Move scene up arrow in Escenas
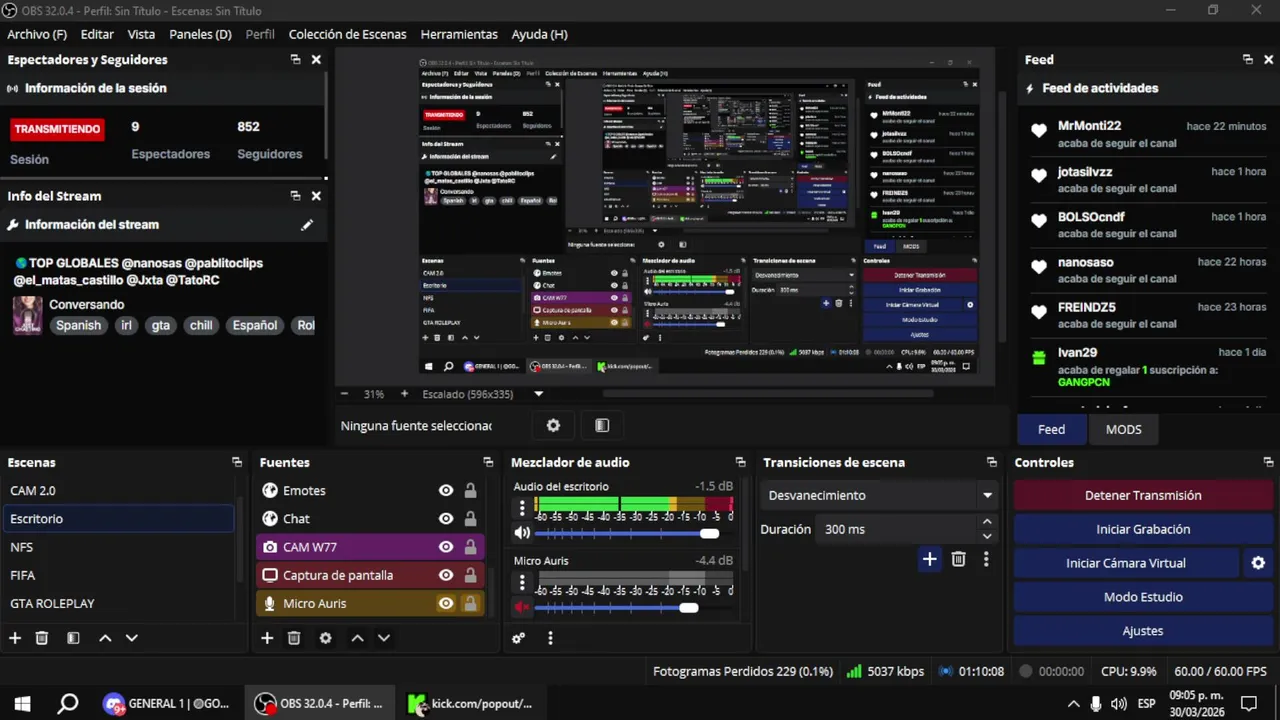 point(105,638)
